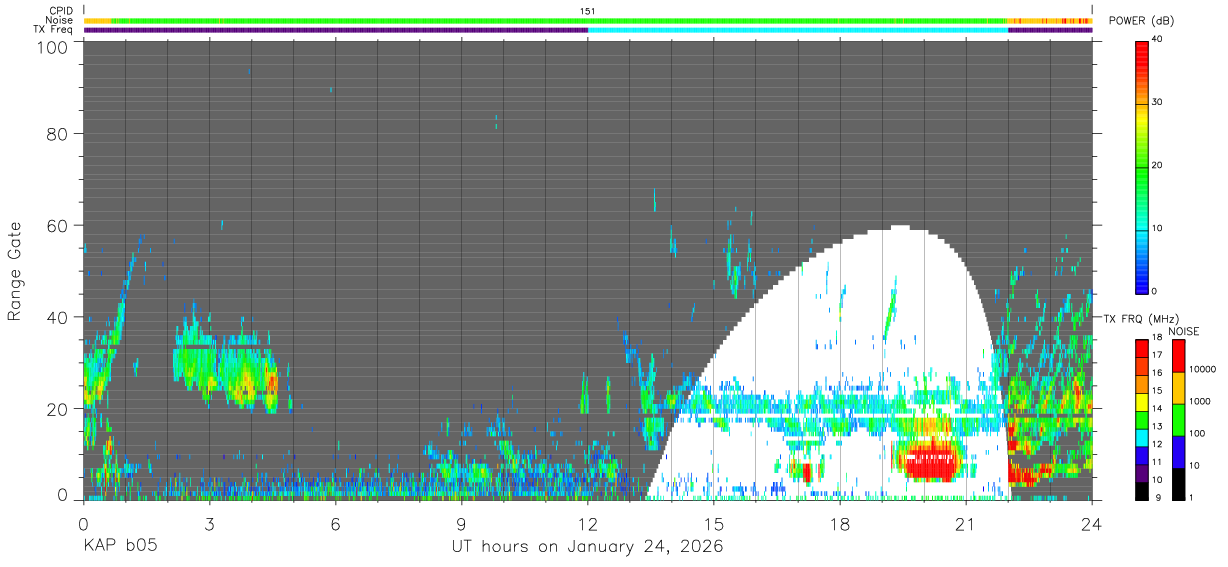
Task: Click the x-axis tick label '12'
Action: (587, 523)
